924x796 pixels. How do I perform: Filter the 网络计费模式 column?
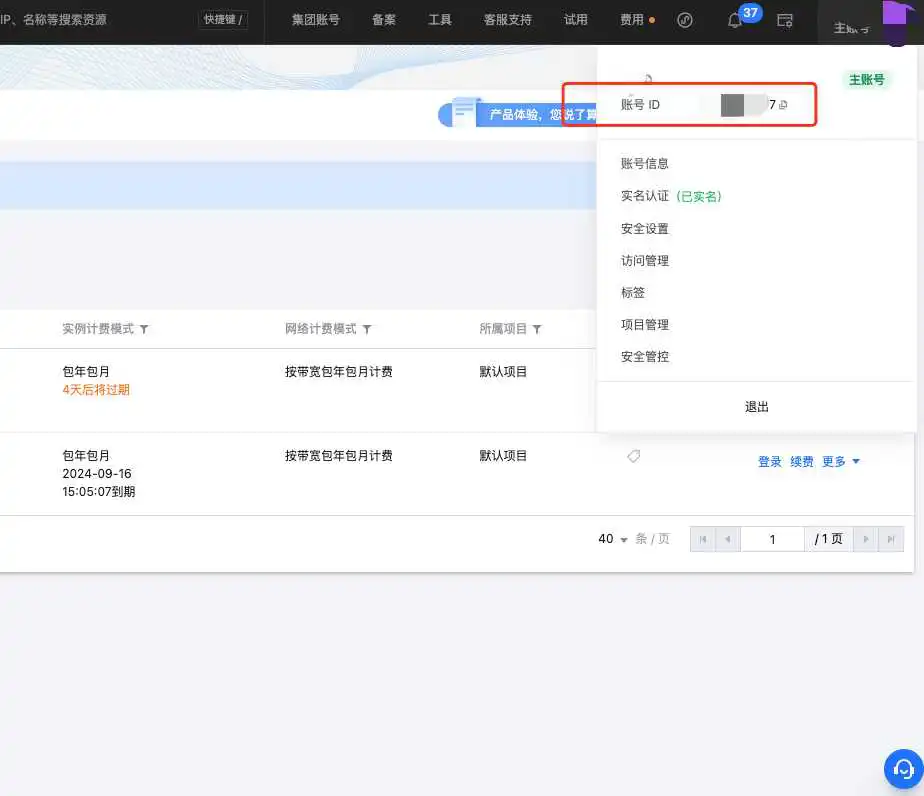coord(367,329)
